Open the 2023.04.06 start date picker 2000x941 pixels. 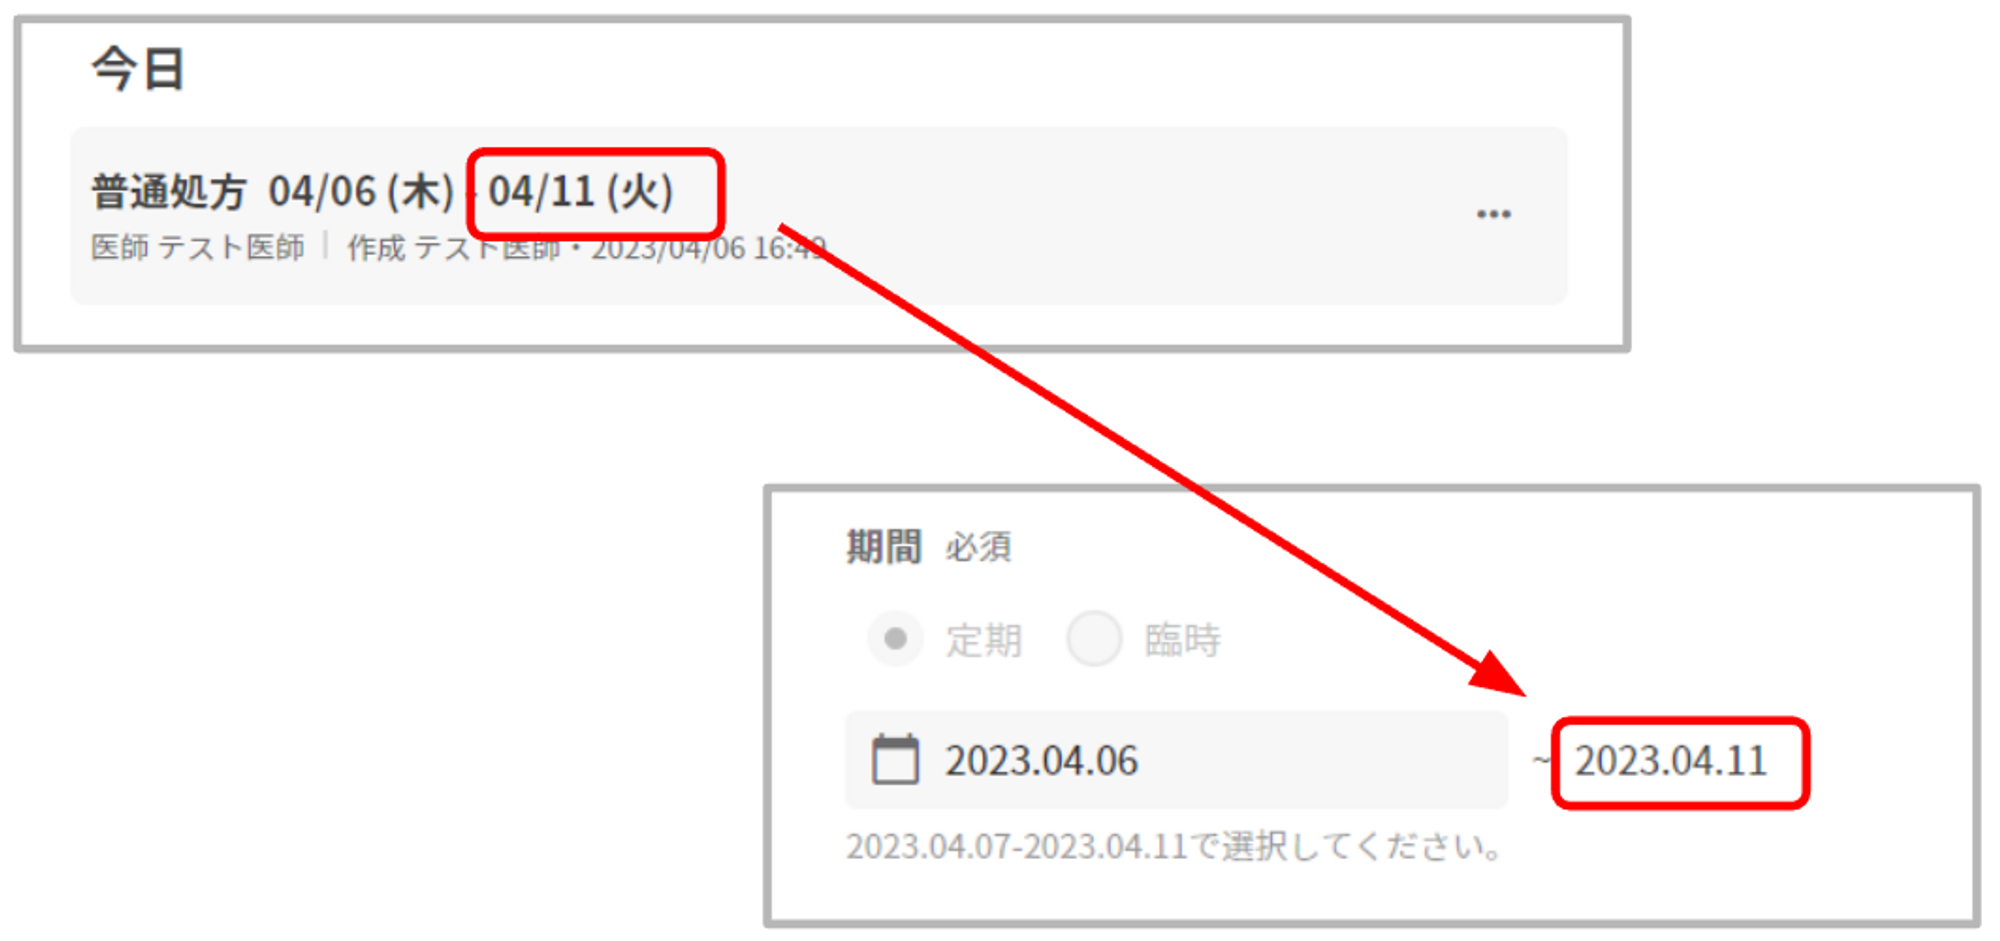[x=1176, y=760]
